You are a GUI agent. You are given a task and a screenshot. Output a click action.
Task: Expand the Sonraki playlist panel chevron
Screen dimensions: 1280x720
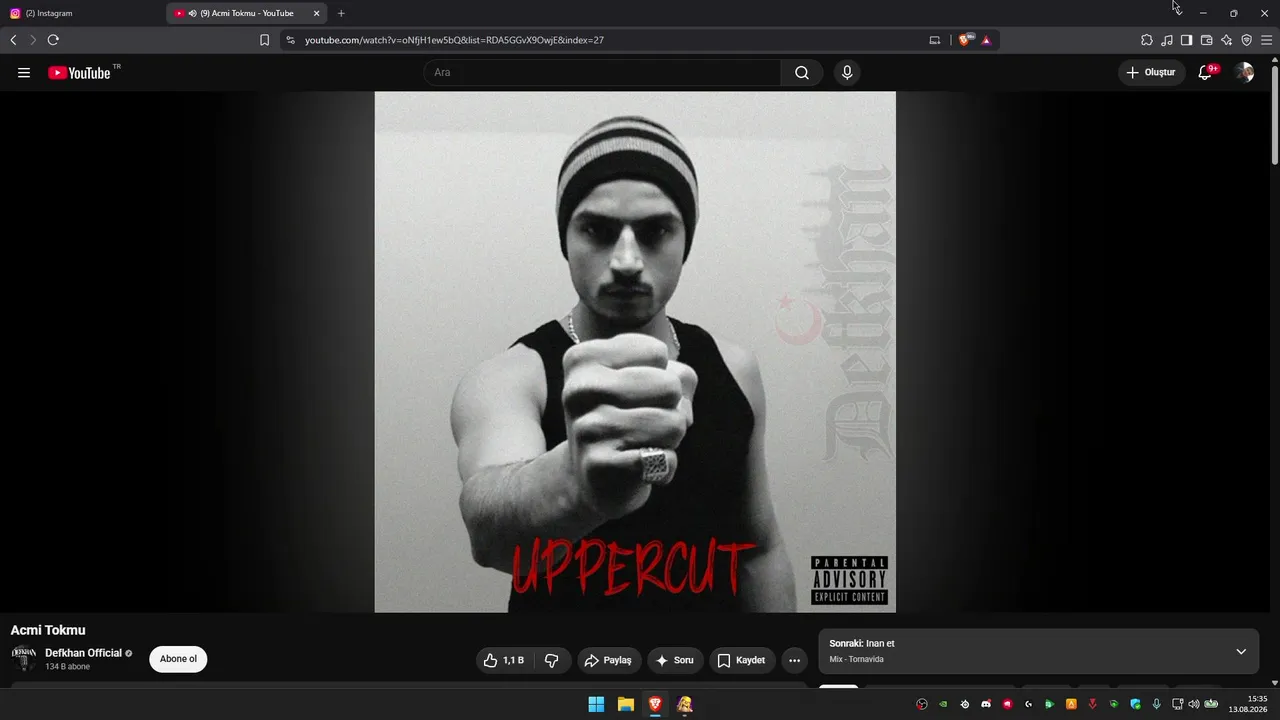pyautogui.click(x=1241, y=652)
